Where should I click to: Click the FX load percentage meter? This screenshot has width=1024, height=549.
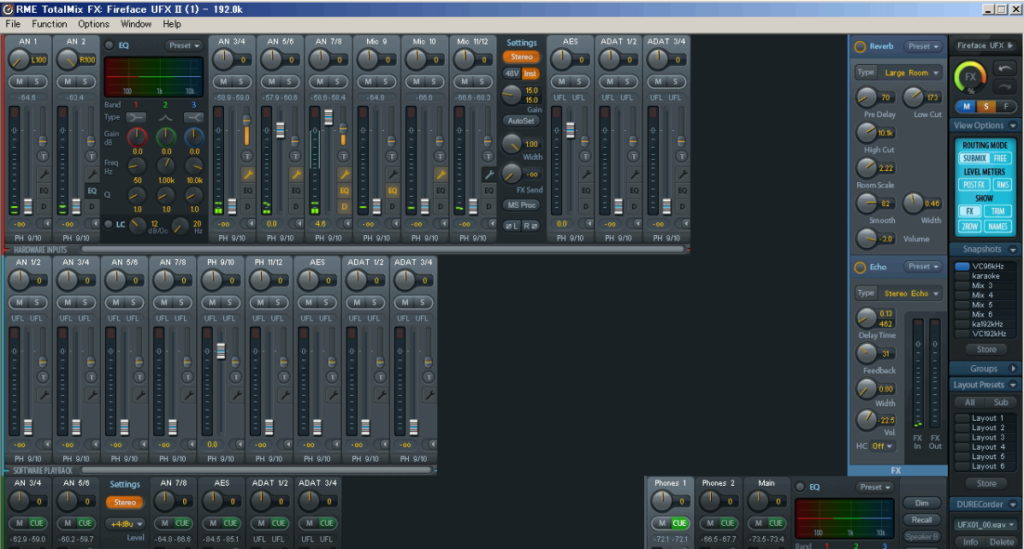pos(970,77)
